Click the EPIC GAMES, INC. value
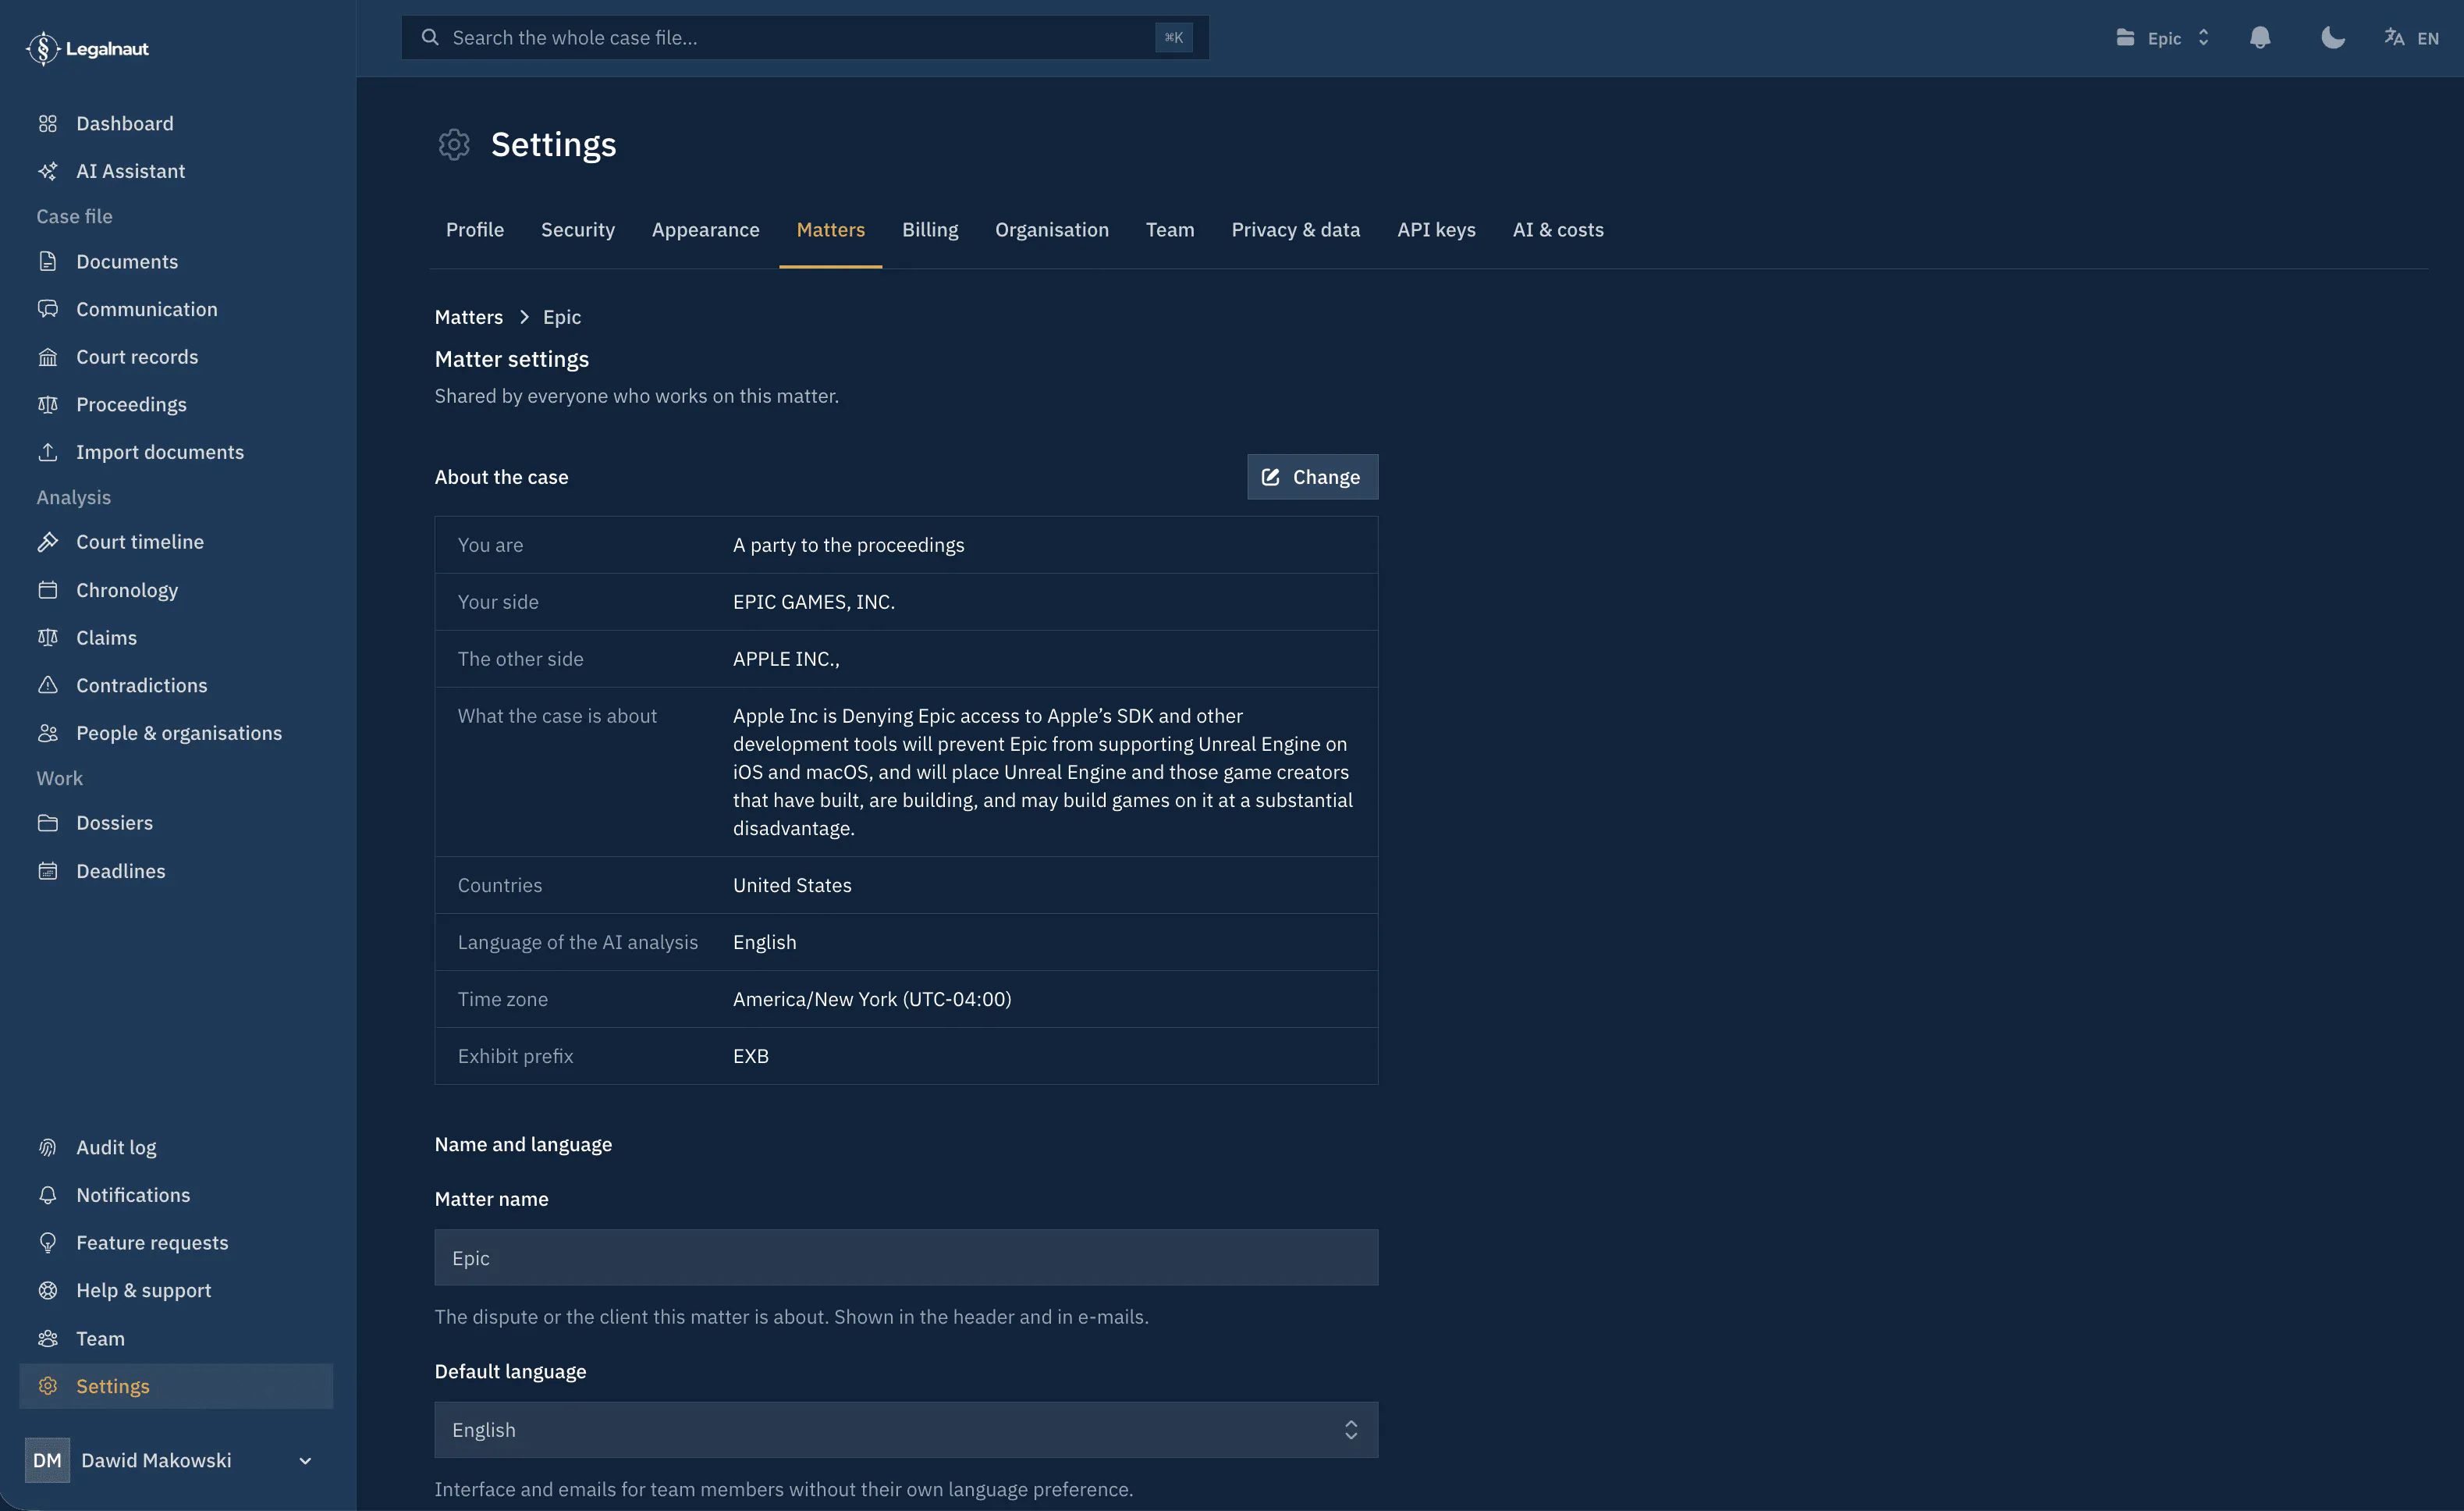Screen dimensions: 2464x1511 [814, 602]
